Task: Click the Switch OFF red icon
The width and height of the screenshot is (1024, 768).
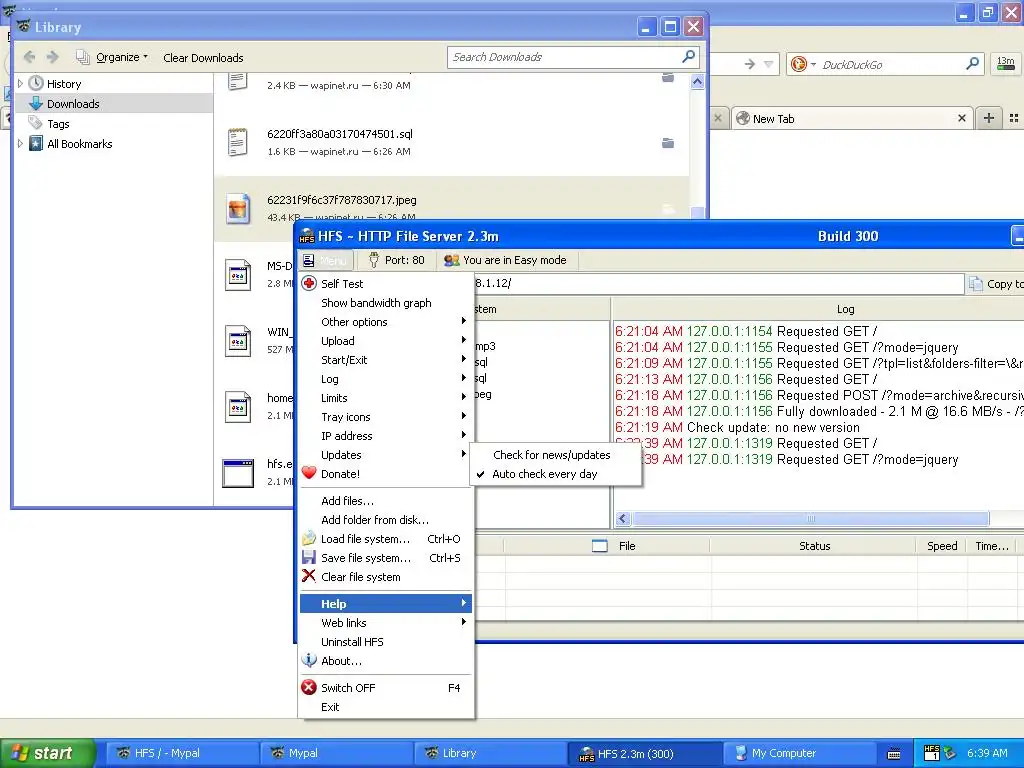Action: point(309,687)
